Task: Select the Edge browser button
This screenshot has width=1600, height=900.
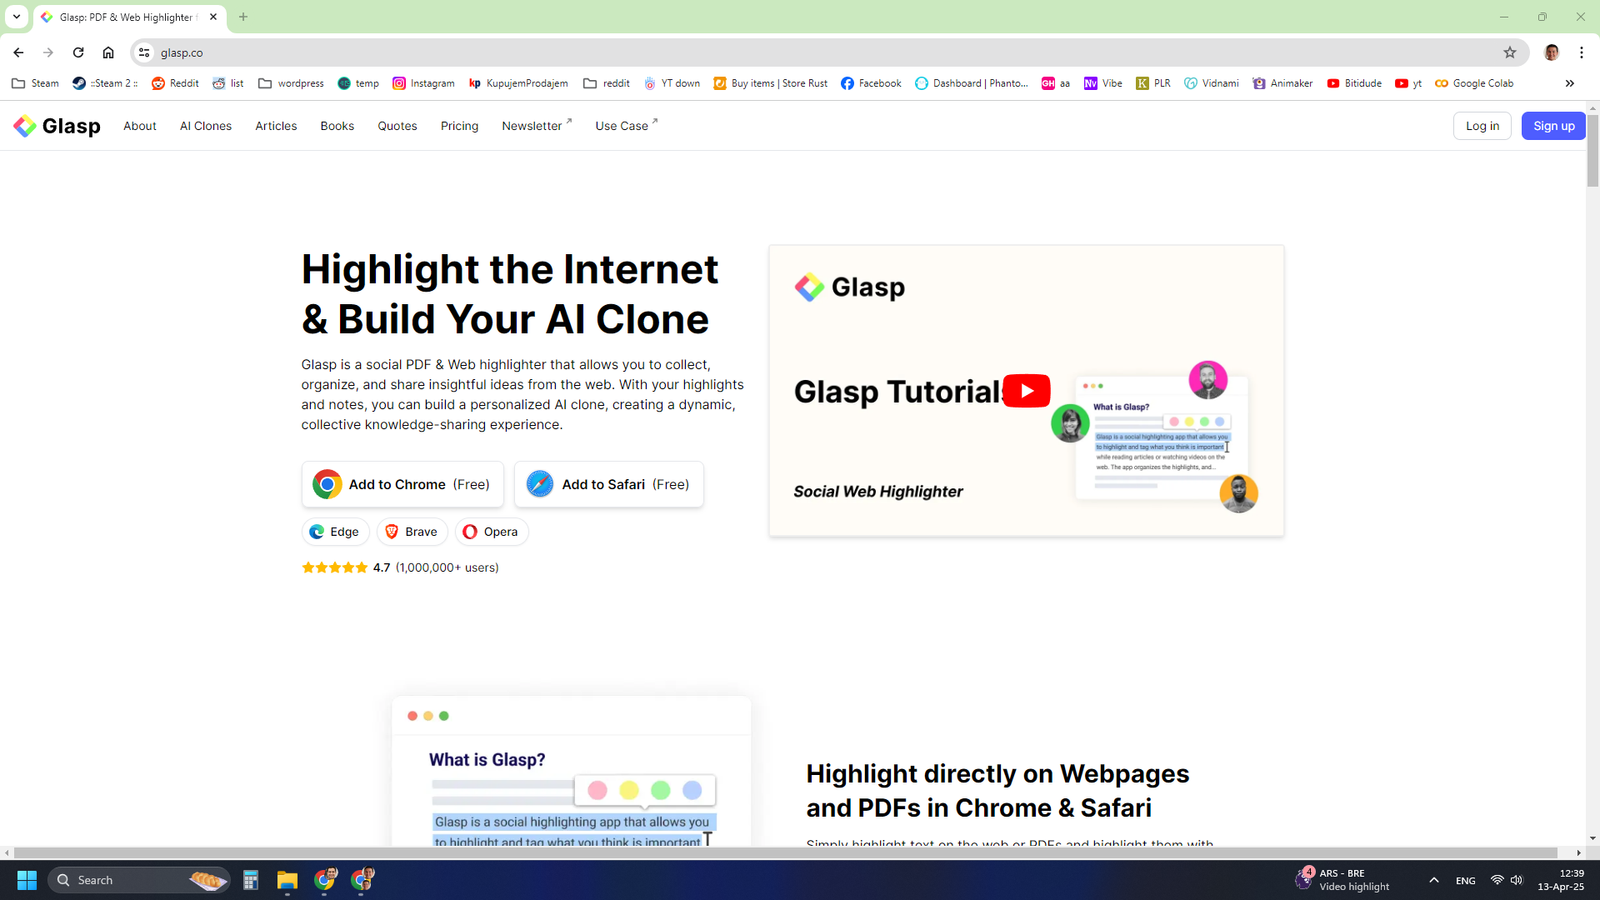Action: [x=335, y=532]
